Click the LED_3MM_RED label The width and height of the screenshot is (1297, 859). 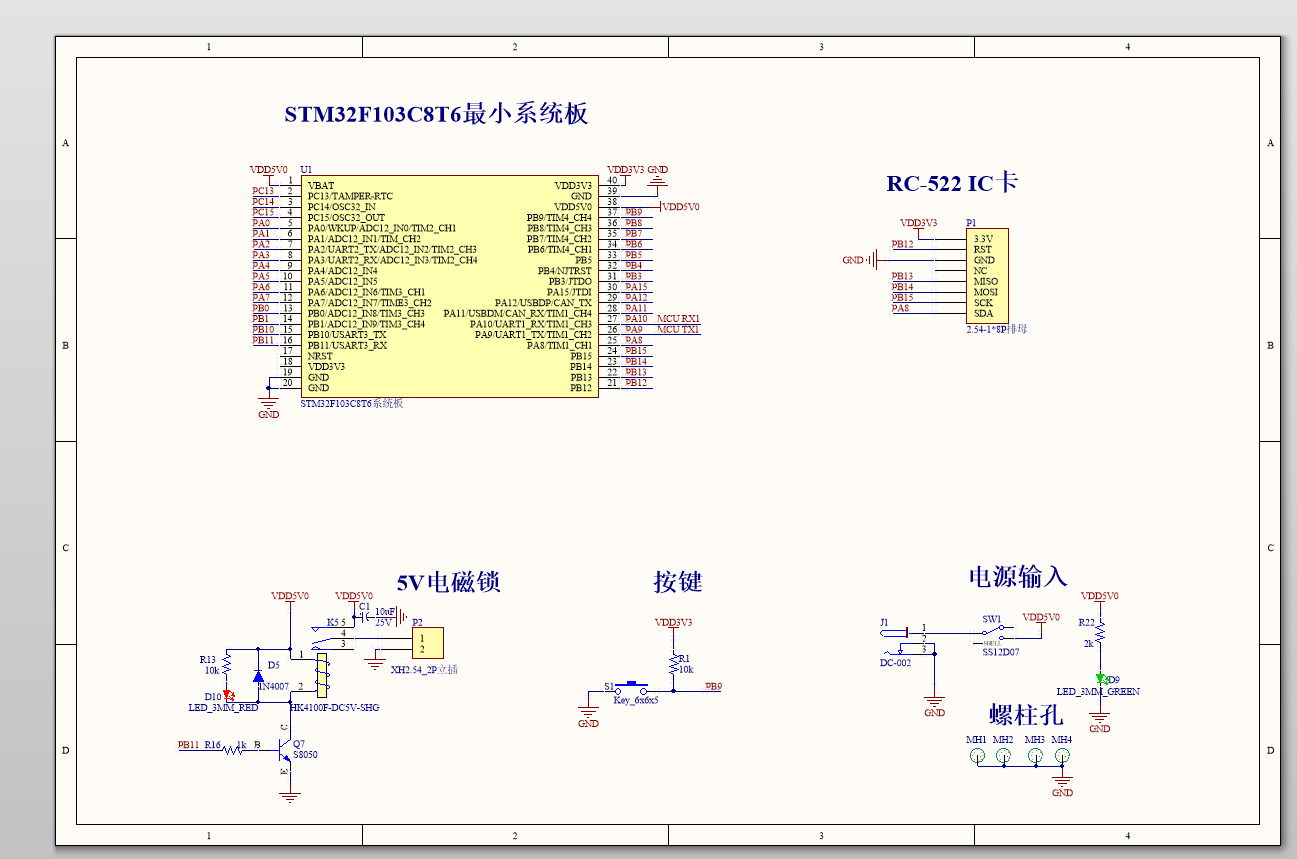(x=223, y=707)
